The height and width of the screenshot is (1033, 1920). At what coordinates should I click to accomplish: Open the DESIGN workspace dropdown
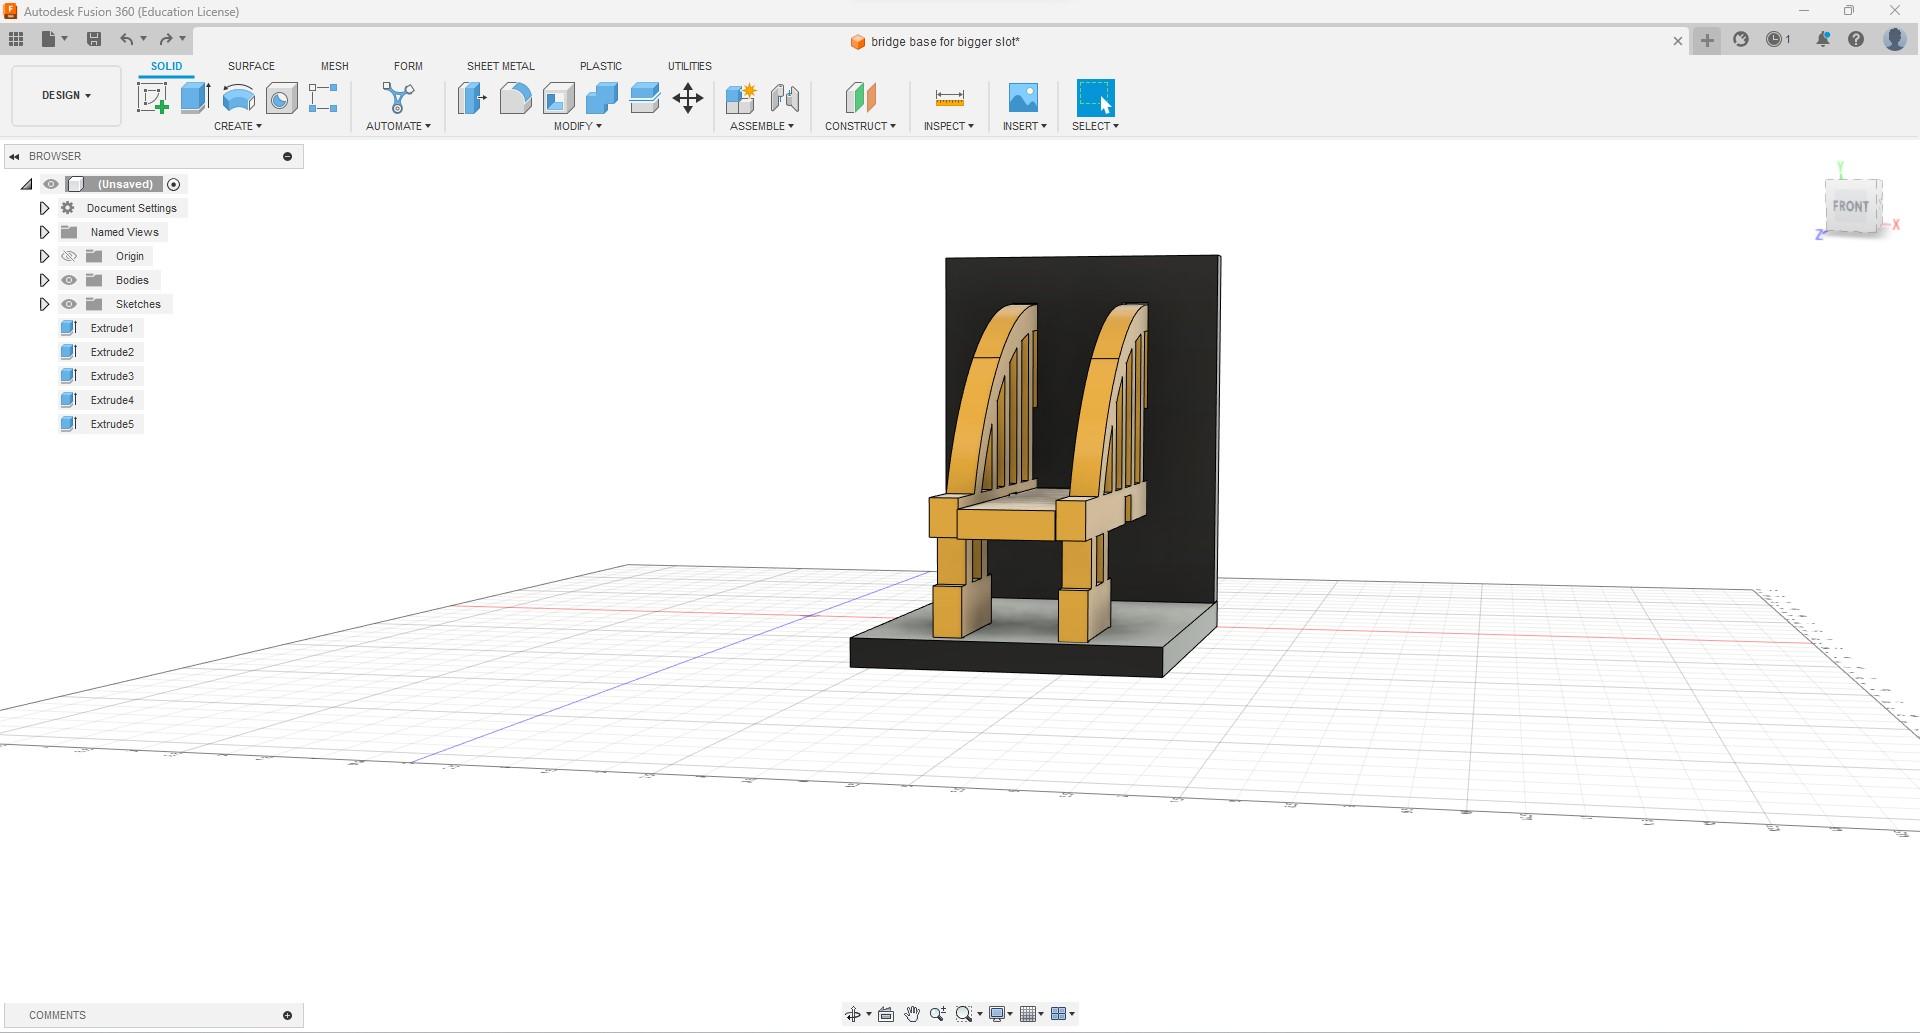coord(66,96)
